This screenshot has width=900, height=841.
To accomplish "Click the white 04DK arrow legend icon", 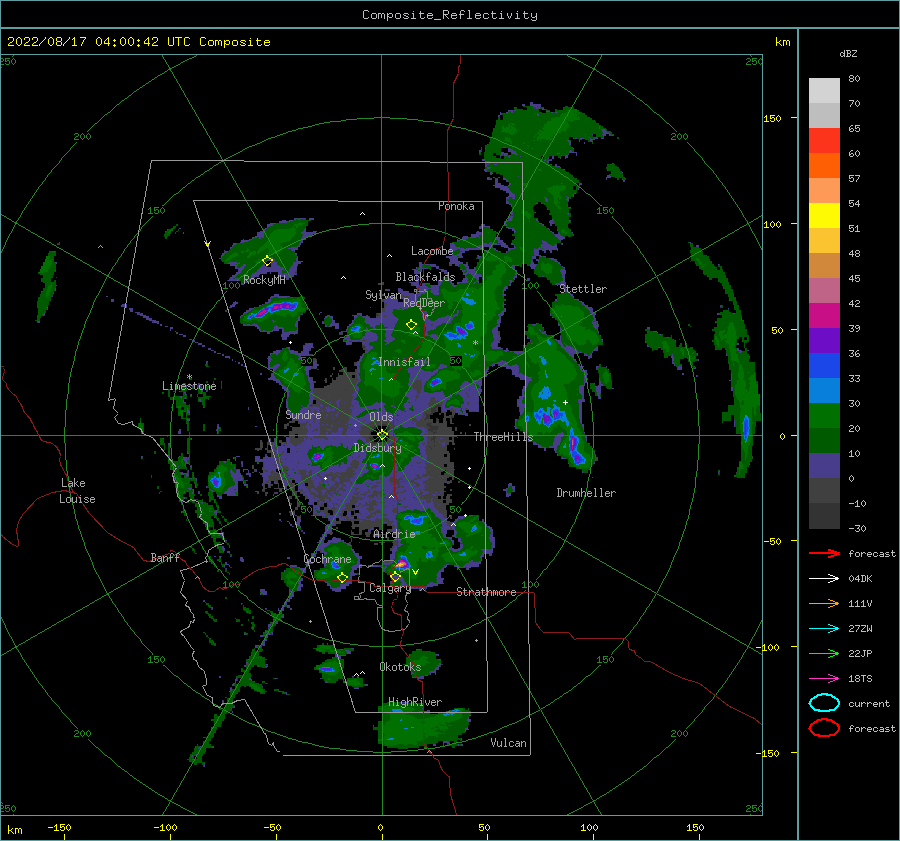I will click(x=824, y=578).
